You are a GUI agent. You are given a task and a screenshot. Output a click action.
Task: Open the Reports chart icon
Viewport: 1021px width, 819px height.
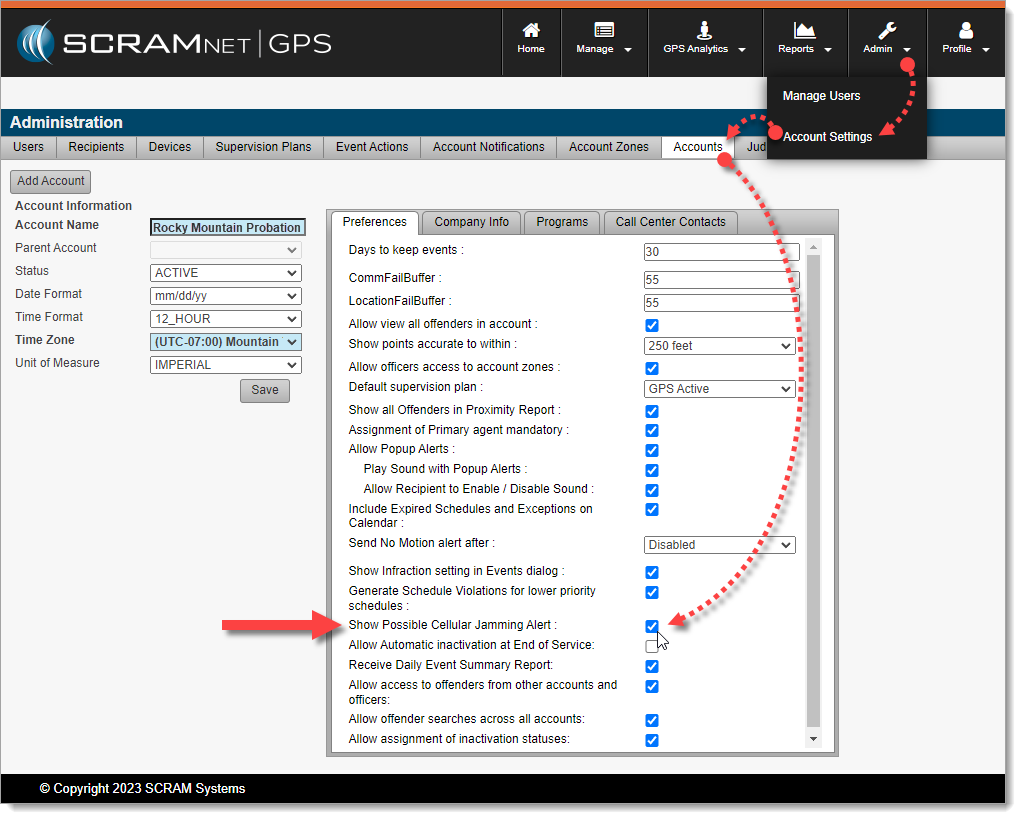click(804, 30)
